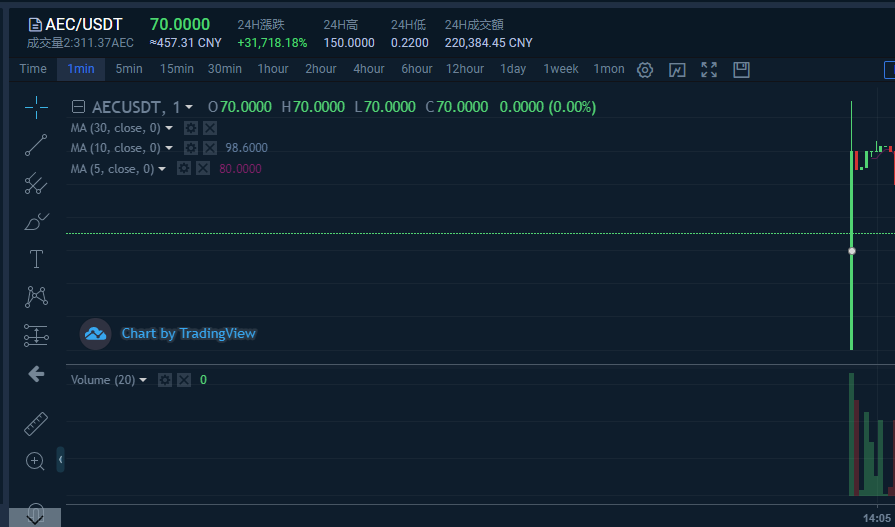
Task: Switch to the 1day timeframe
Action: 513,69
